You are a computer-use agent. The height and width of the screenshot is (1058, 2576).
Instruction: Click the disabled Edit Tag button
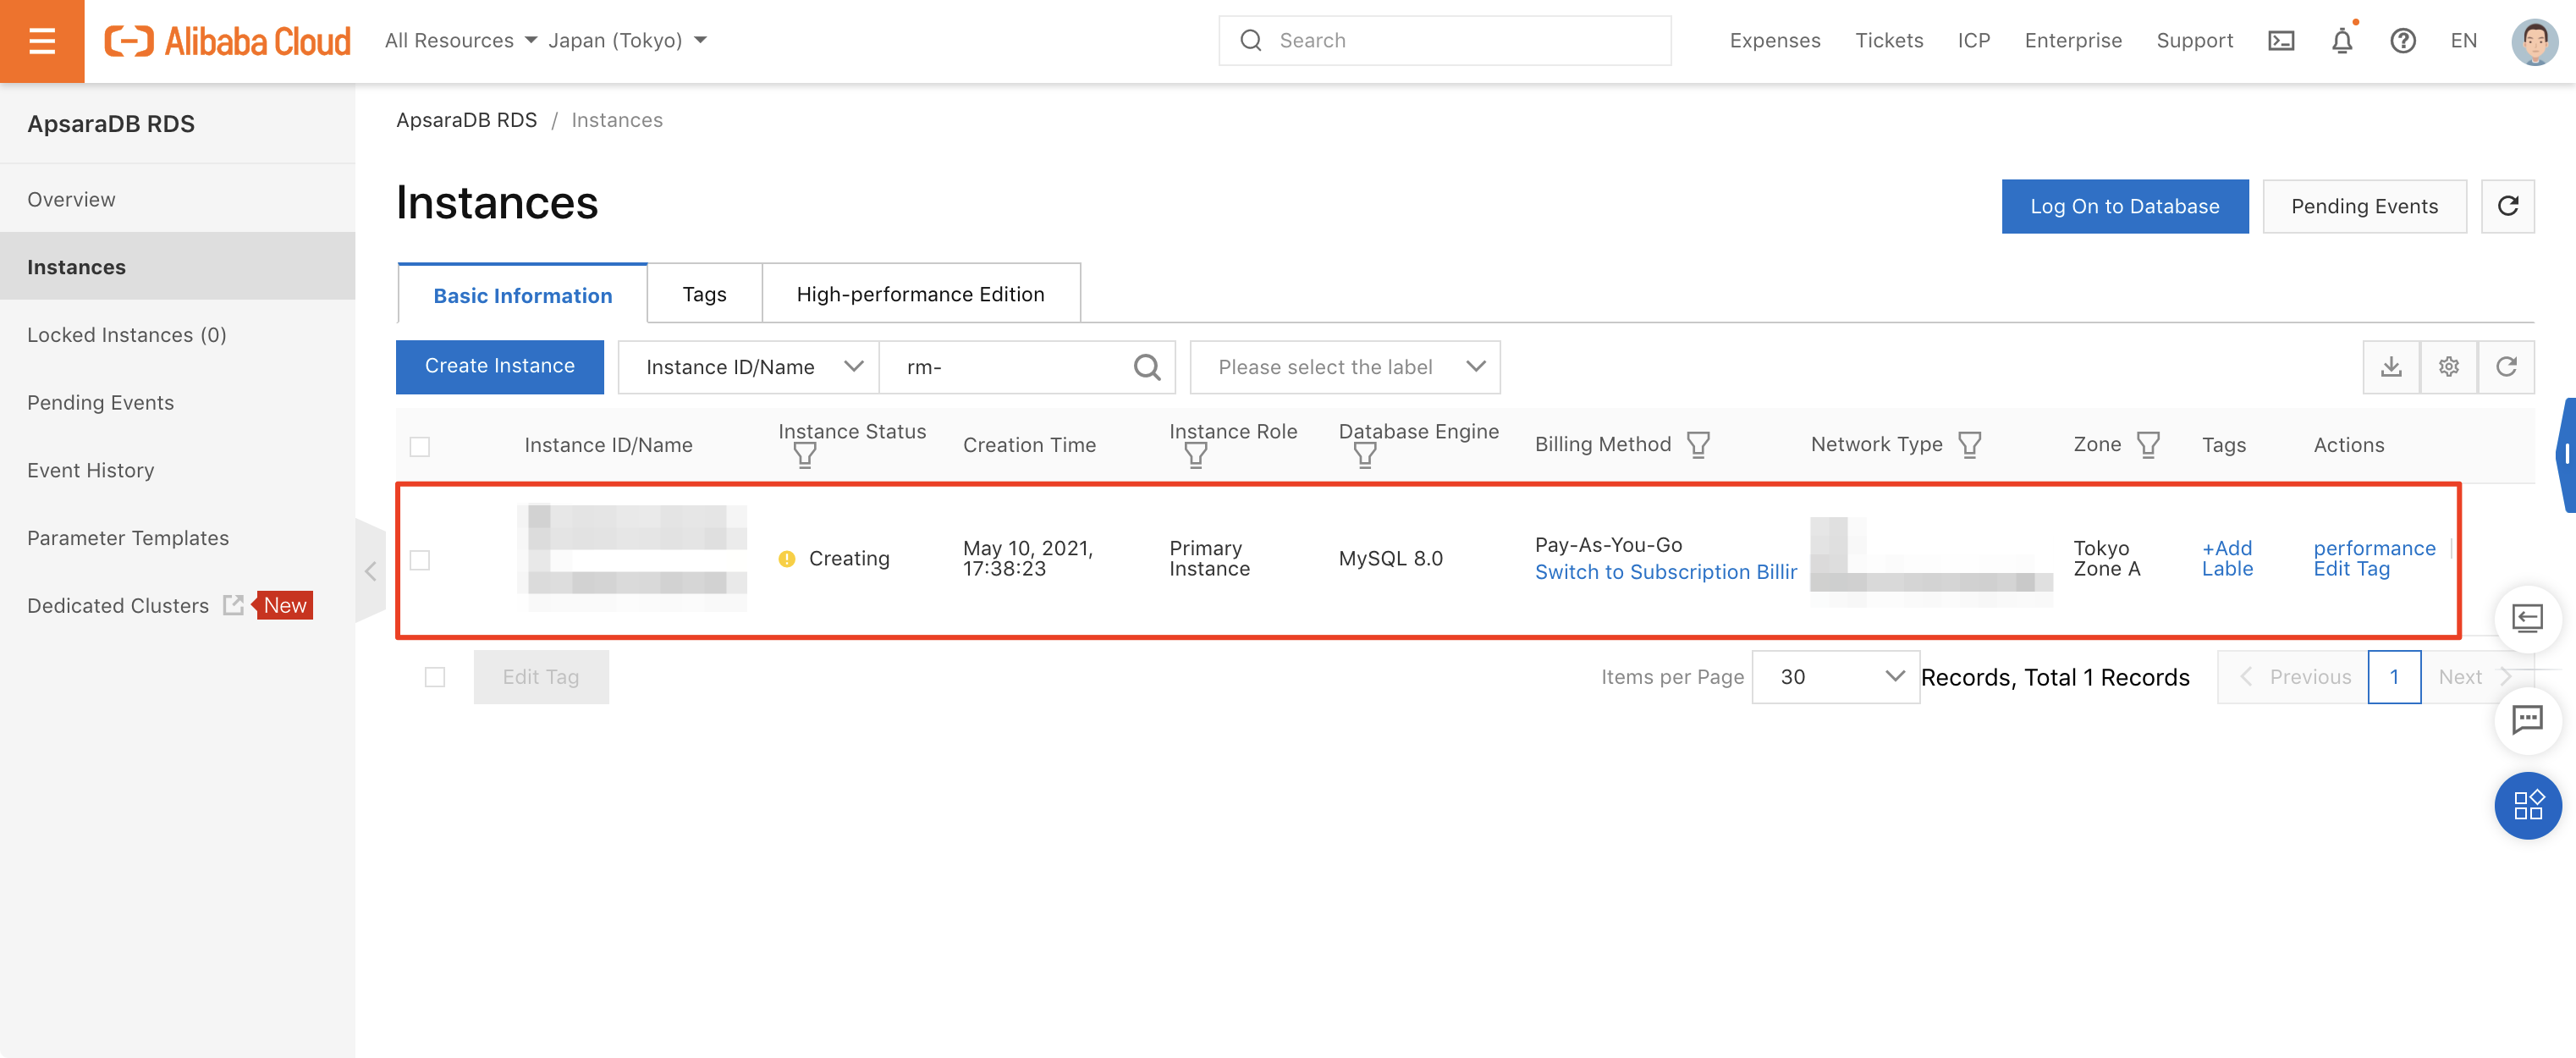point(540,677)
